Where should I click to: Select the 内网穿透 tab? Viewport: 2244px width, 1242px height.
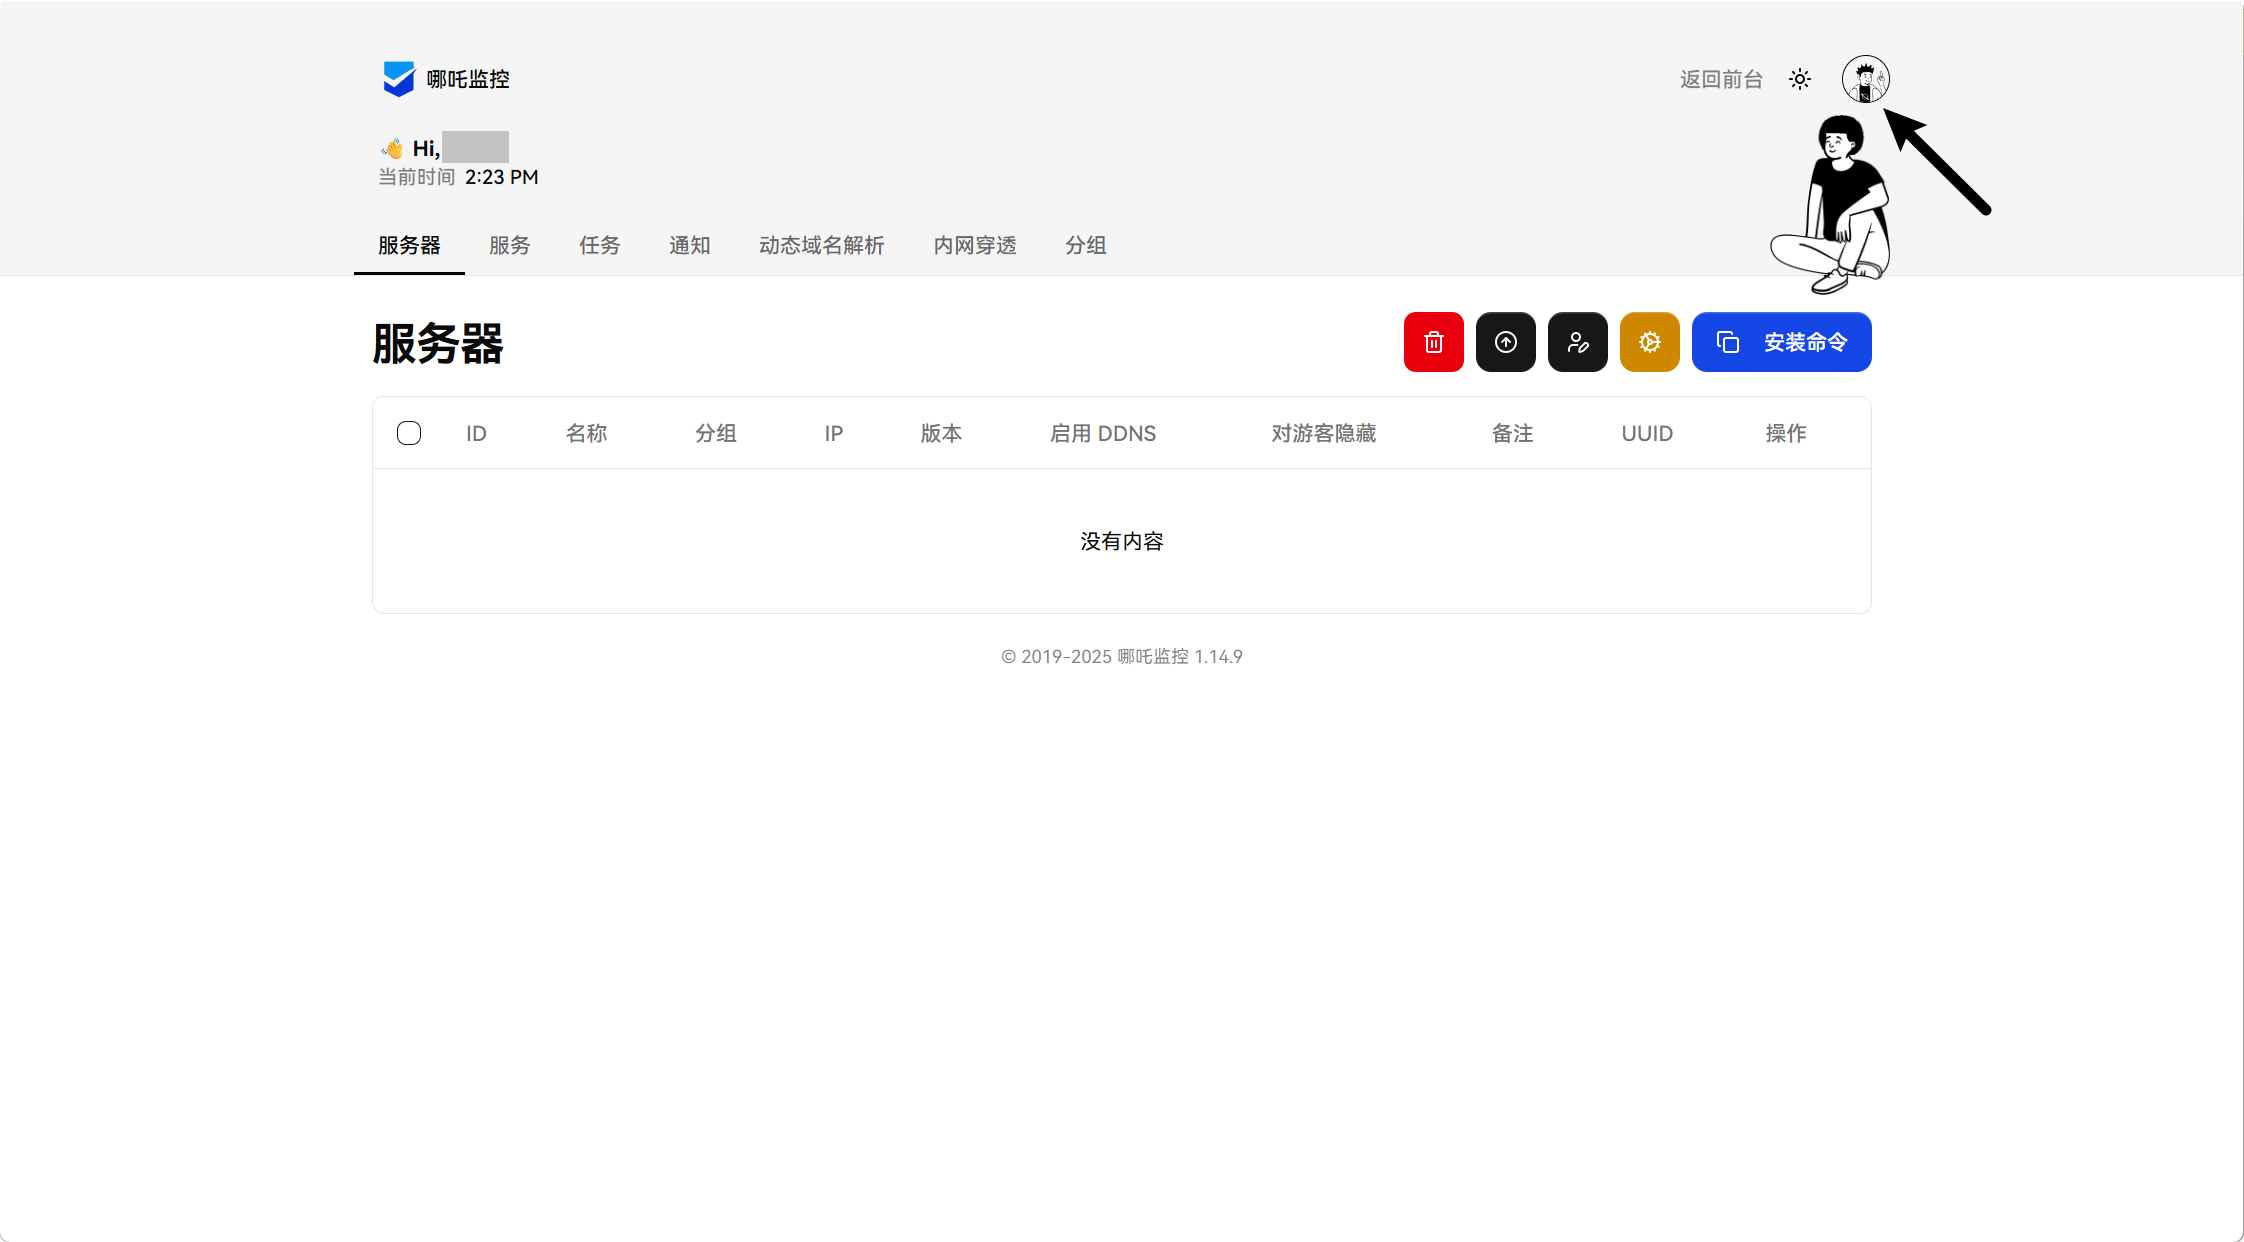pyautogui.click(x=974, y=245)
